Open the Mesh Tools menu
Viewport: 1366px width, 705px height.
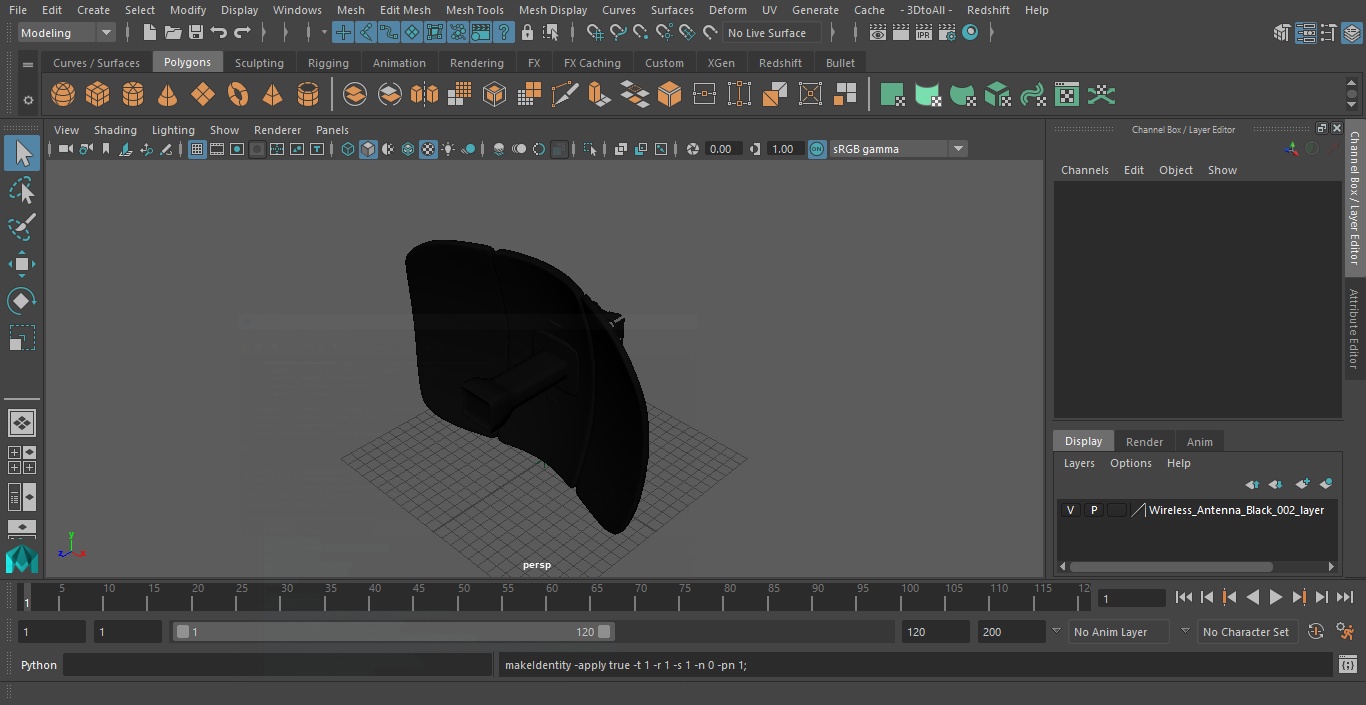(474, 10)
